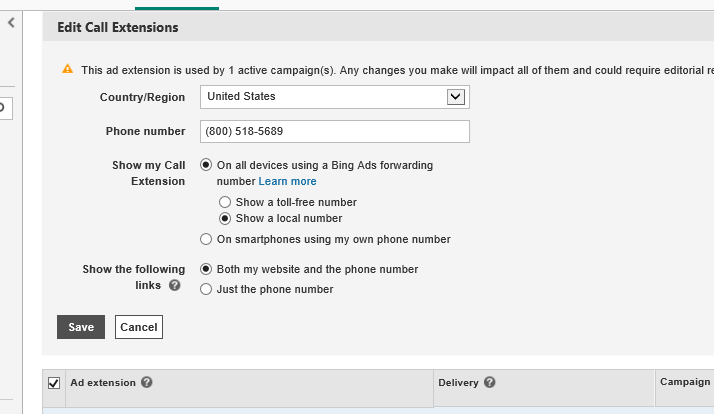Choose On smartphones using my own phone number

[207, 239]
